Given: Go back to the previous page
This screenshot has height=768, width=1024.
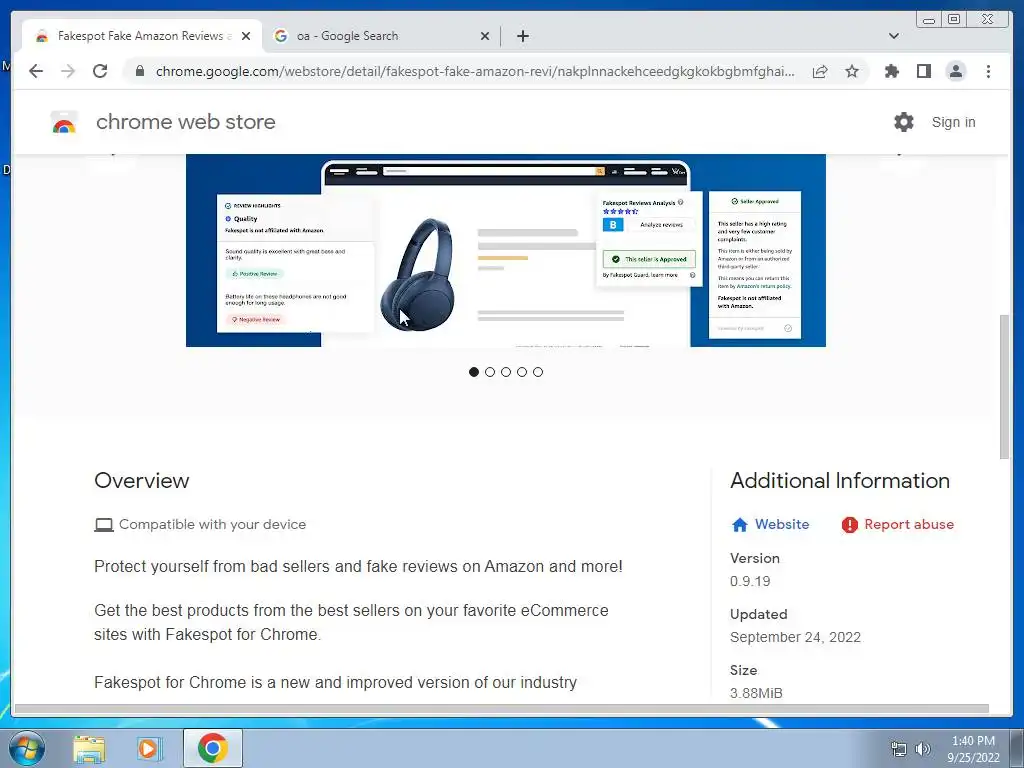Looking at the screenshot, I should coord(36,71).
